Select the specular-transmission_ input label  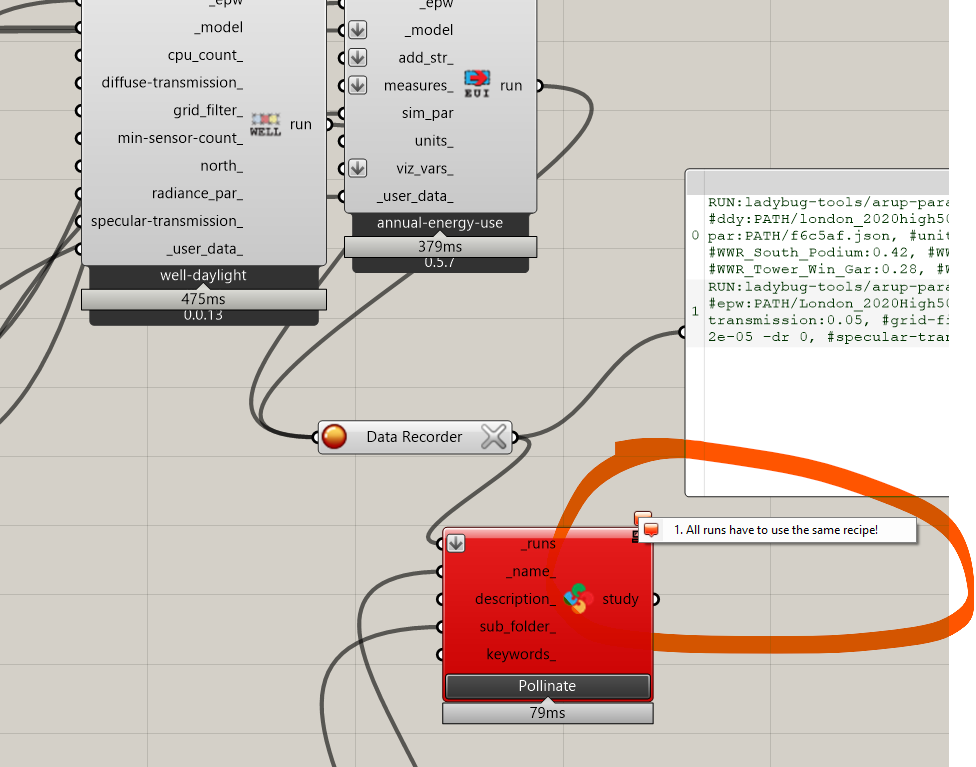tap(167, 221)
